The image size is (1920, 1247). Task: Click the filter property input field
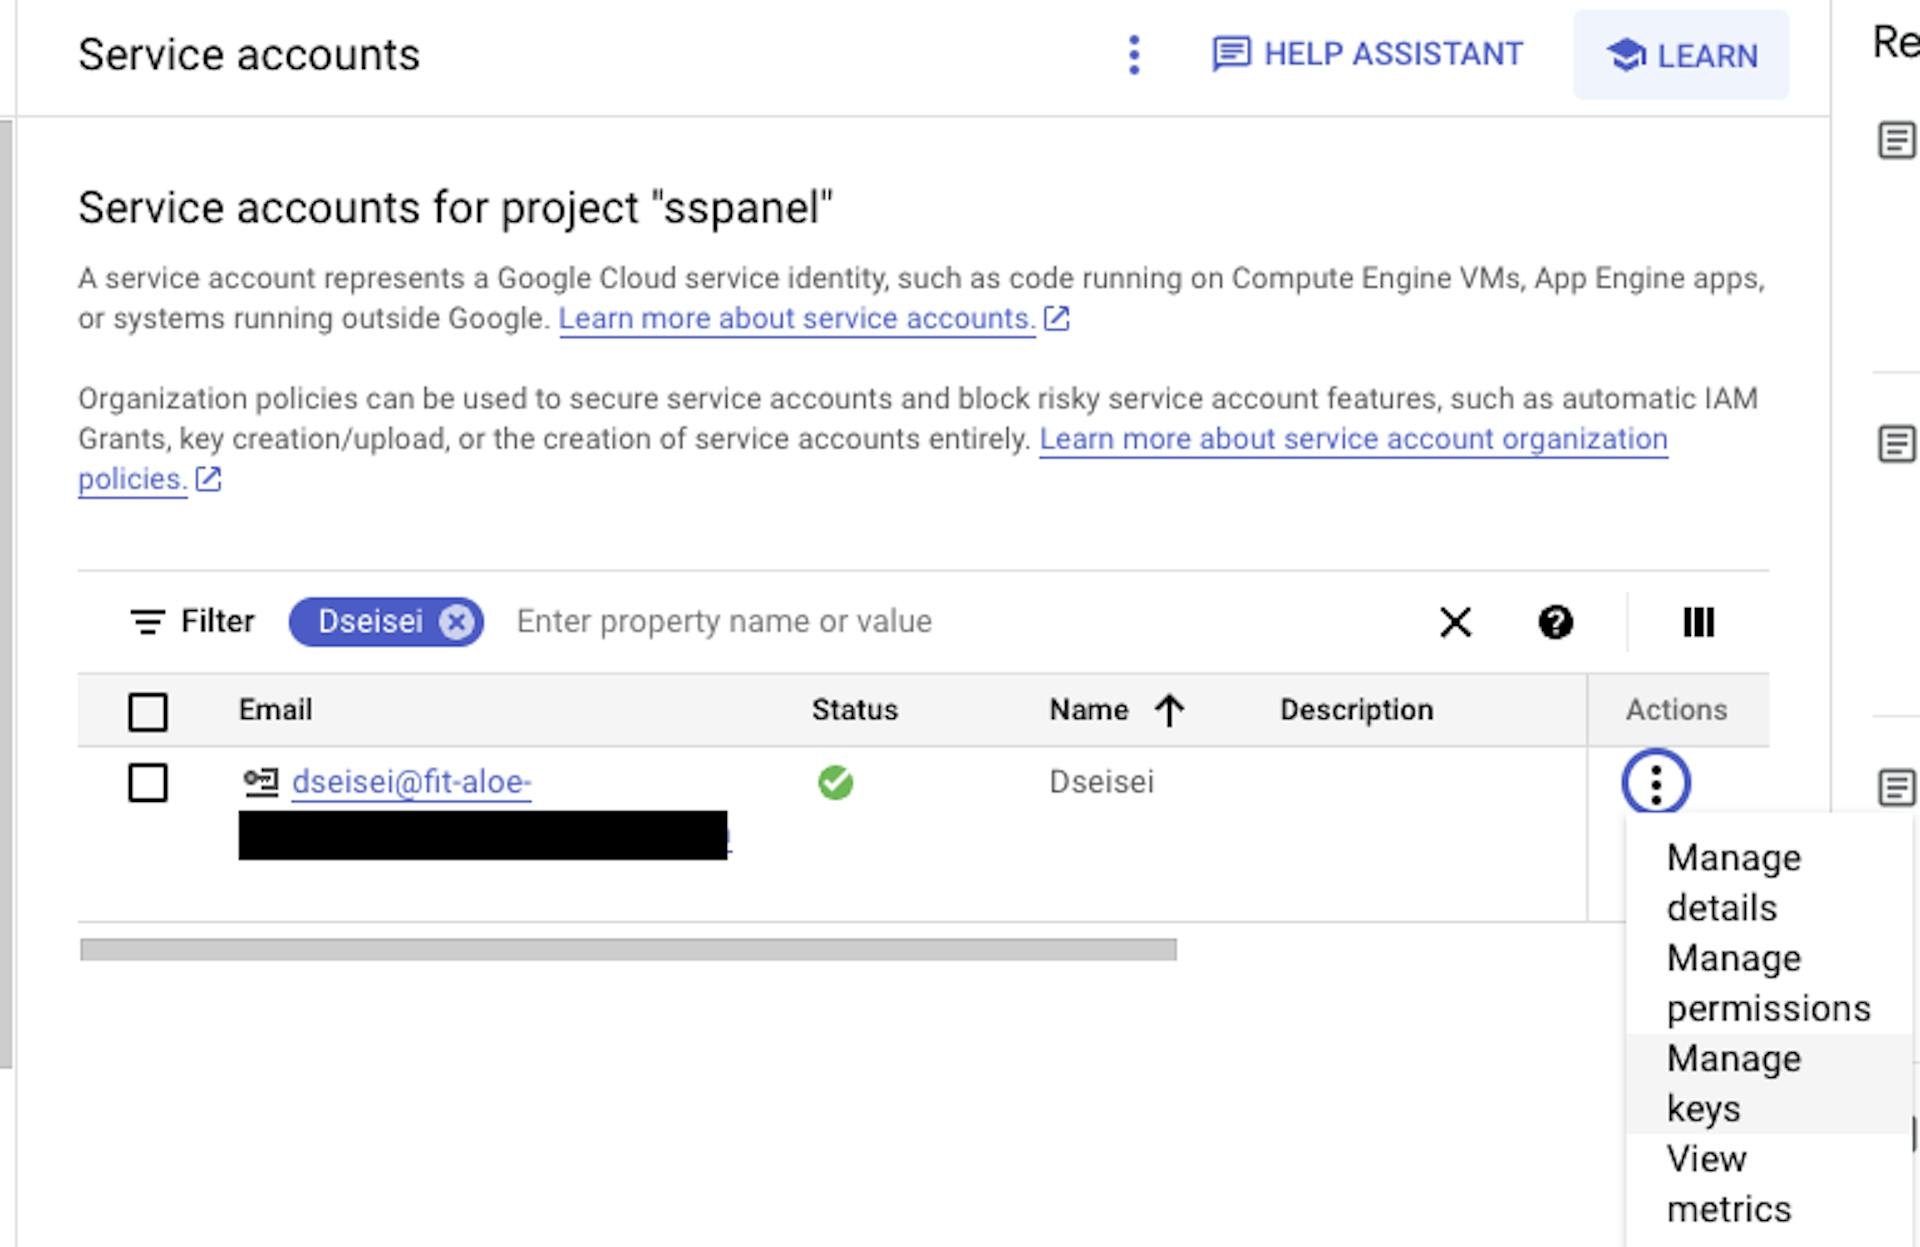coord(900,622)
